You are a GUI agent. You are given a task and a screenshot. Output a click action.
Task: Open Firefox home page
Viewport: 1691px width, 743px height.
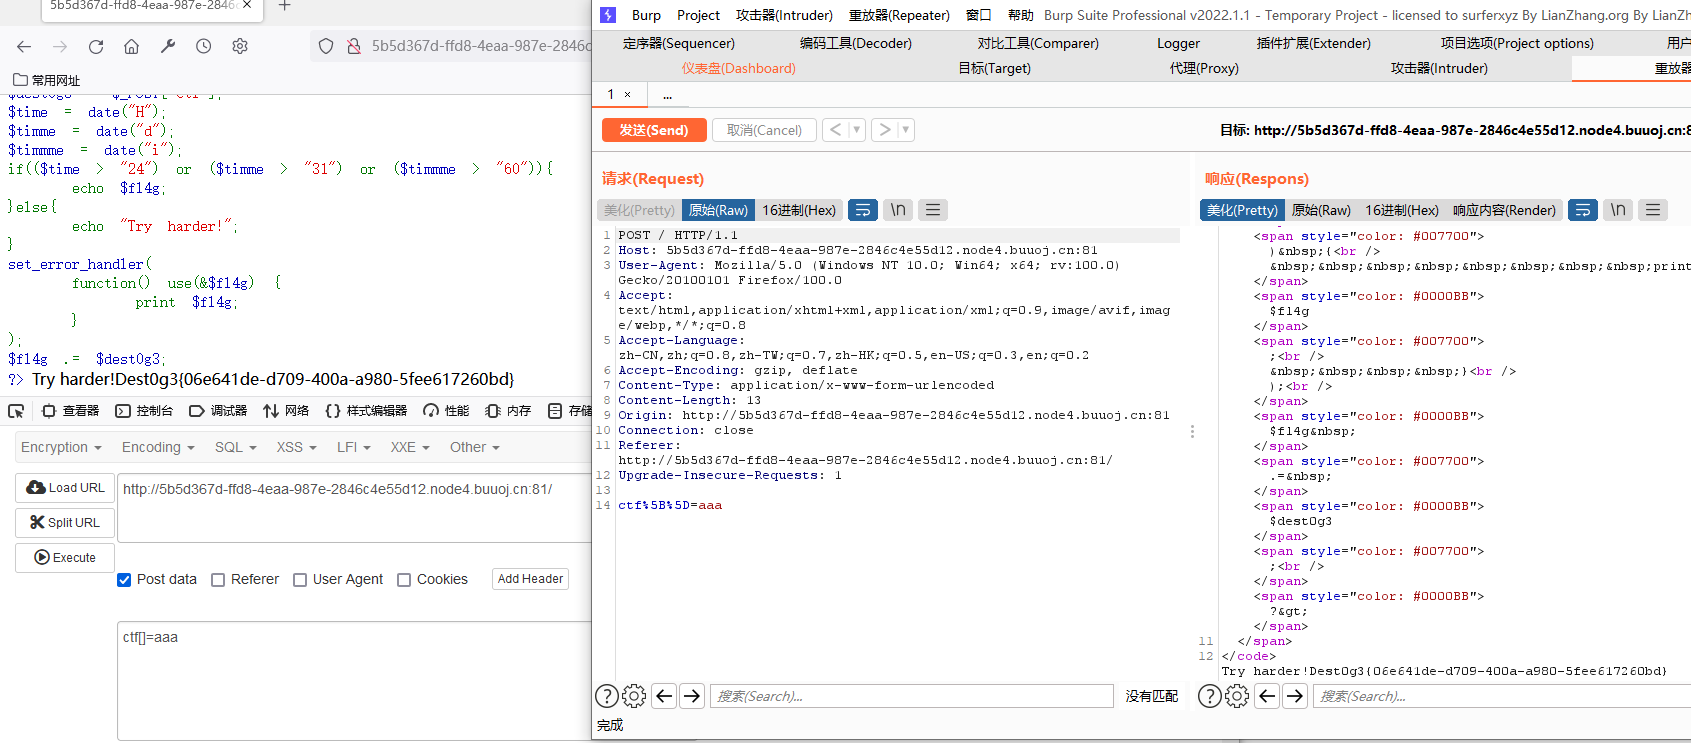(131, 47)
